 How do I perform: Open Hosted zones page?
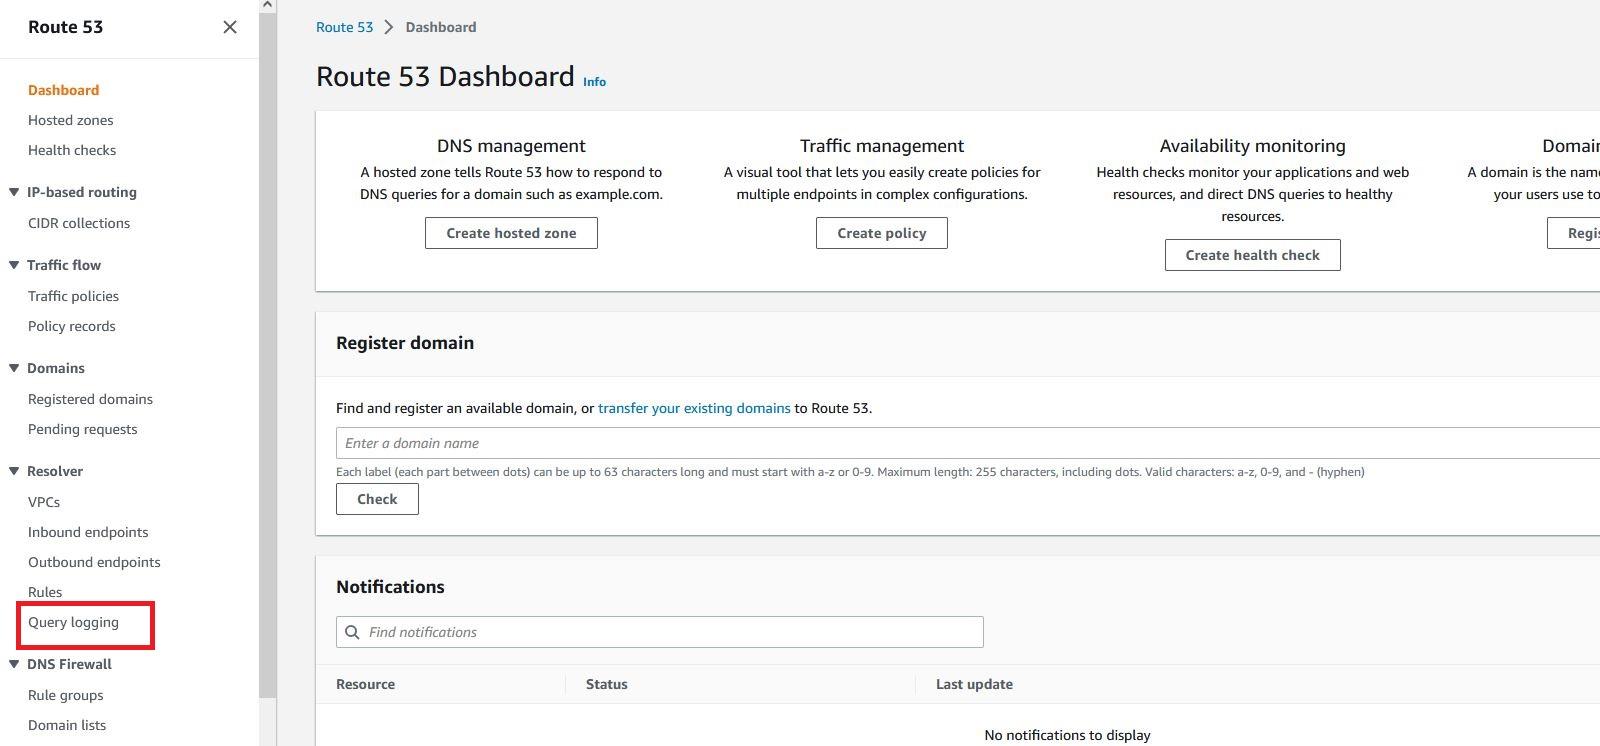[70, 120]
